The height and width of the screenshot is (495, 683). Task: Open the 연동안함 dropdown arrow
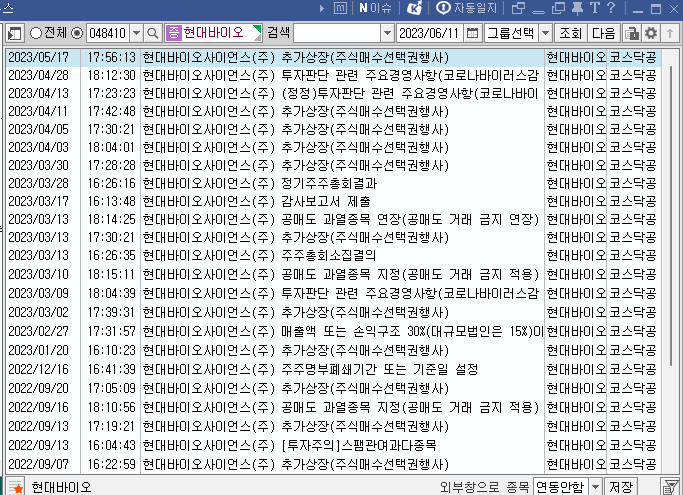[595, 486]
